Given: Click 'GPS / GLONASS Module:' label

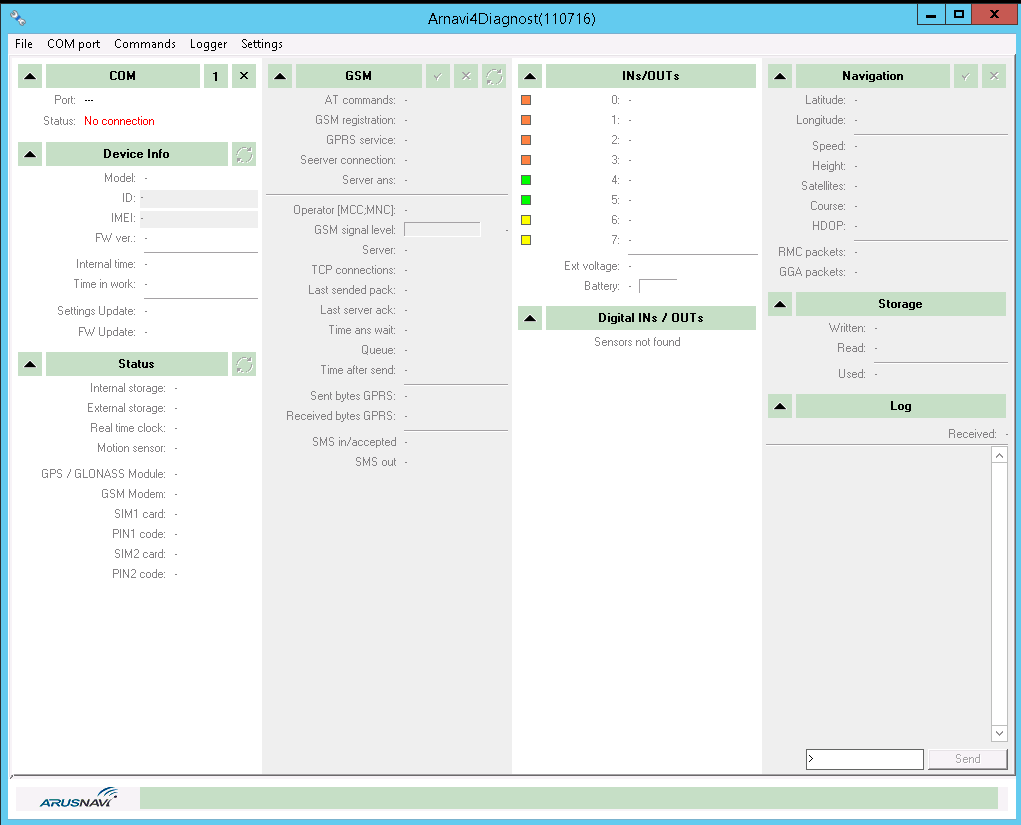Looking at the screenshot, I should point(104,474).
